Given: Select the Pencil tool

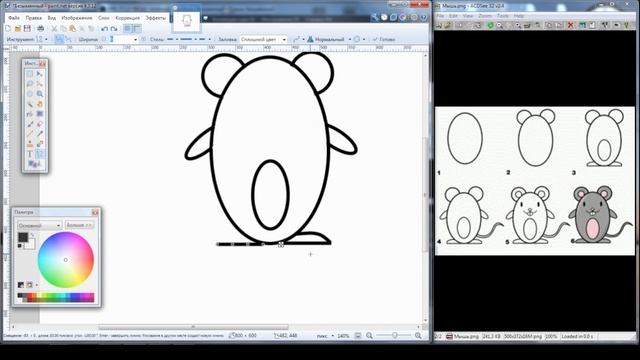Looking at the screenshot, I should tap(30, 134).
